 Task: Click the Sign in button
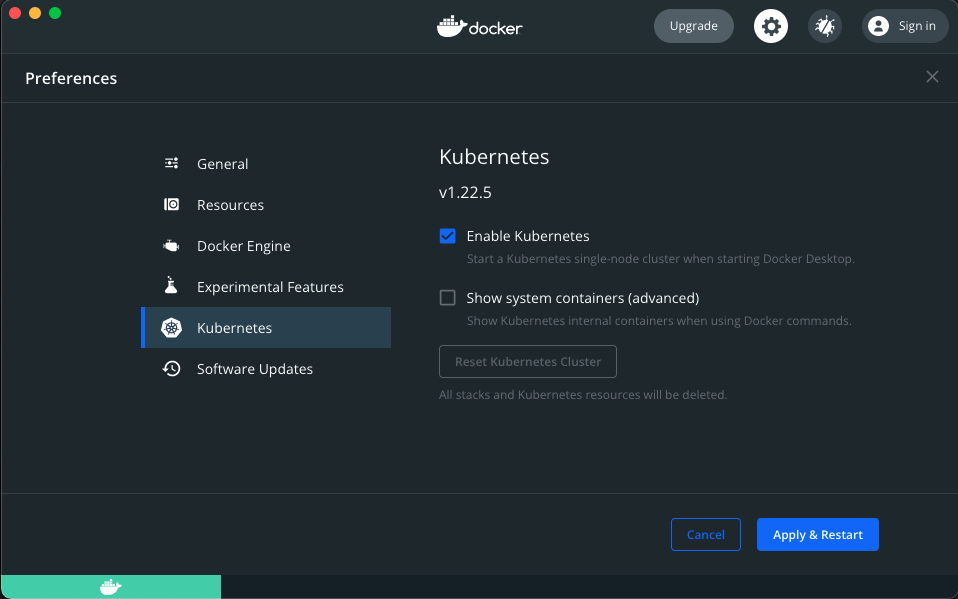pos(905,26)
